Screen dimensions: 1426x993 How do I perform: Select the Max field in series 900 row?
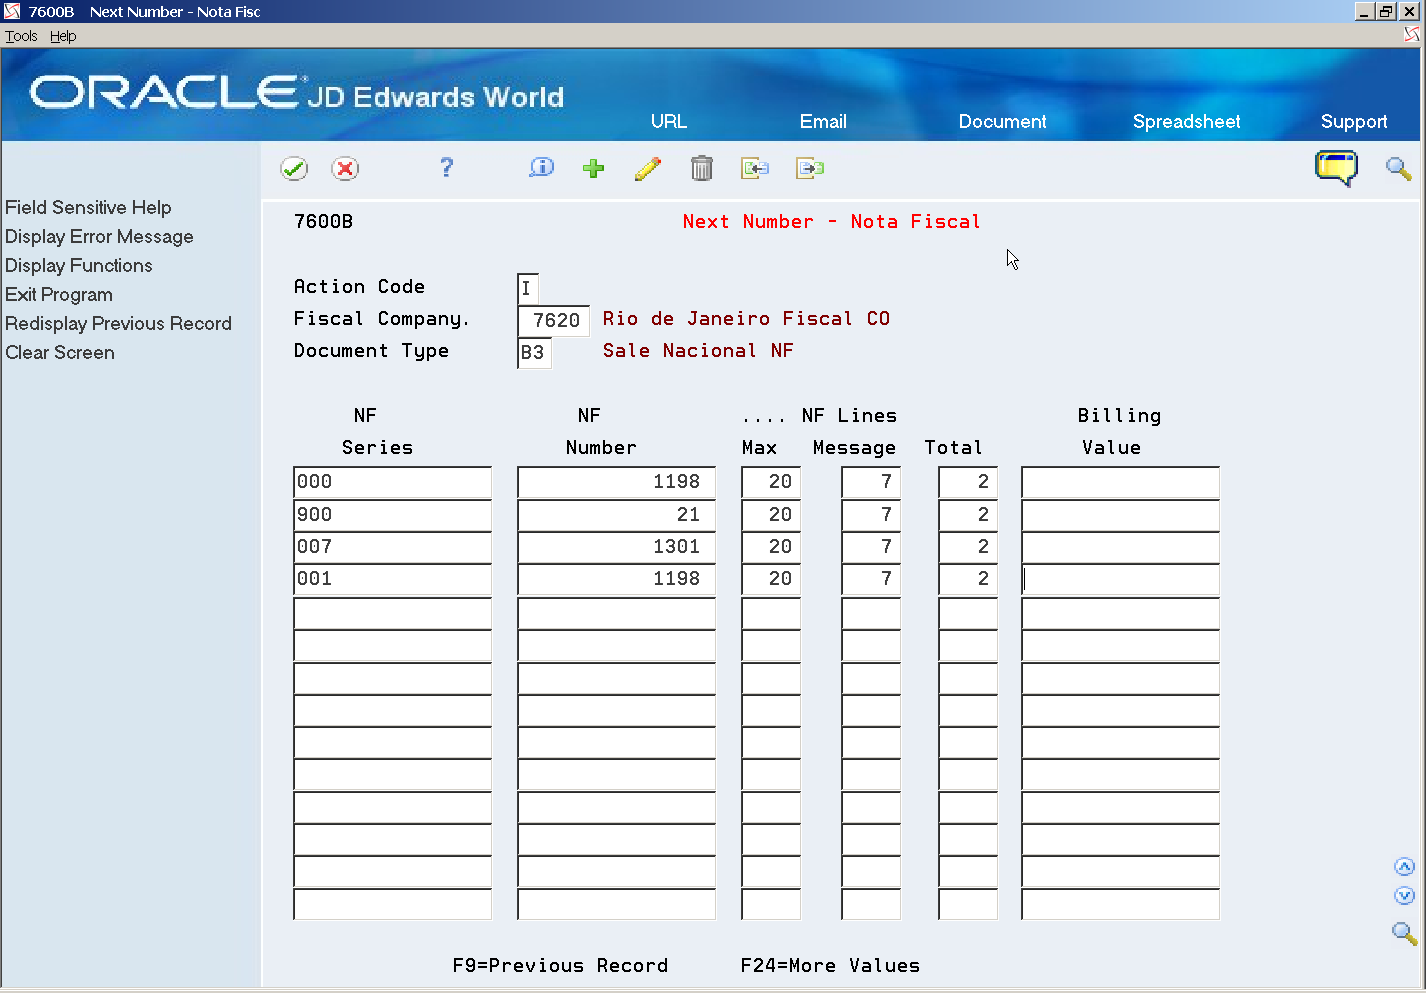pos(771,515)
